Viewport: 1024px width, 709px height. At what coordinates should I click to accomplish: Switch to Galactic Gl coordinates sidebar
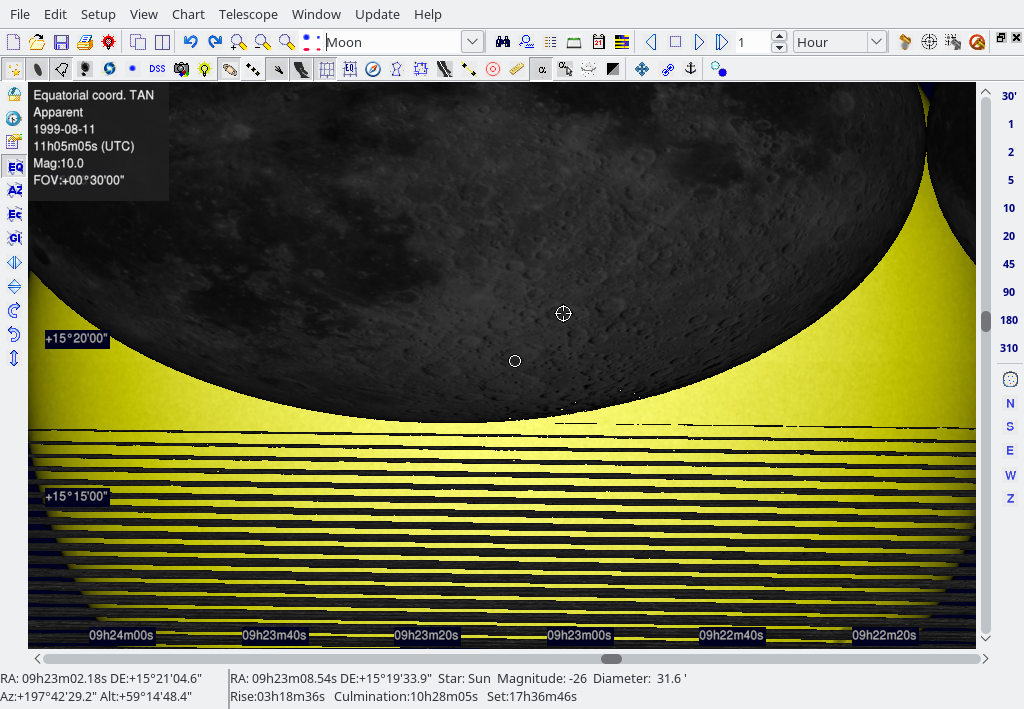14,238
